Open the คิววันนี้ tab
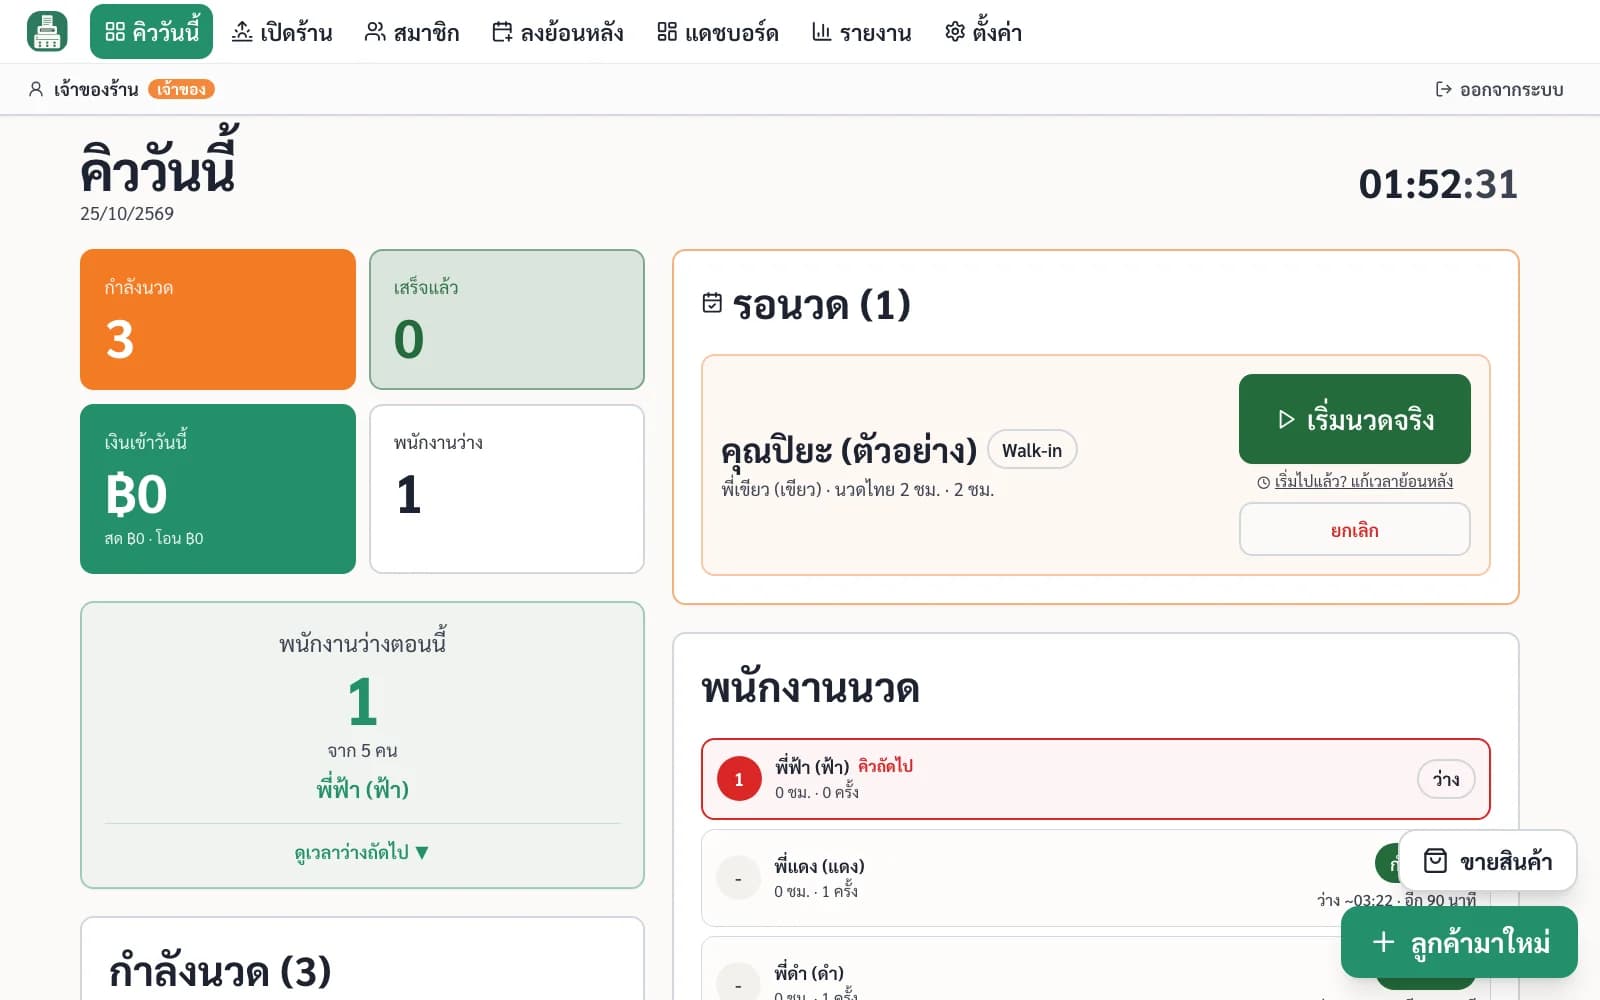 152,32
